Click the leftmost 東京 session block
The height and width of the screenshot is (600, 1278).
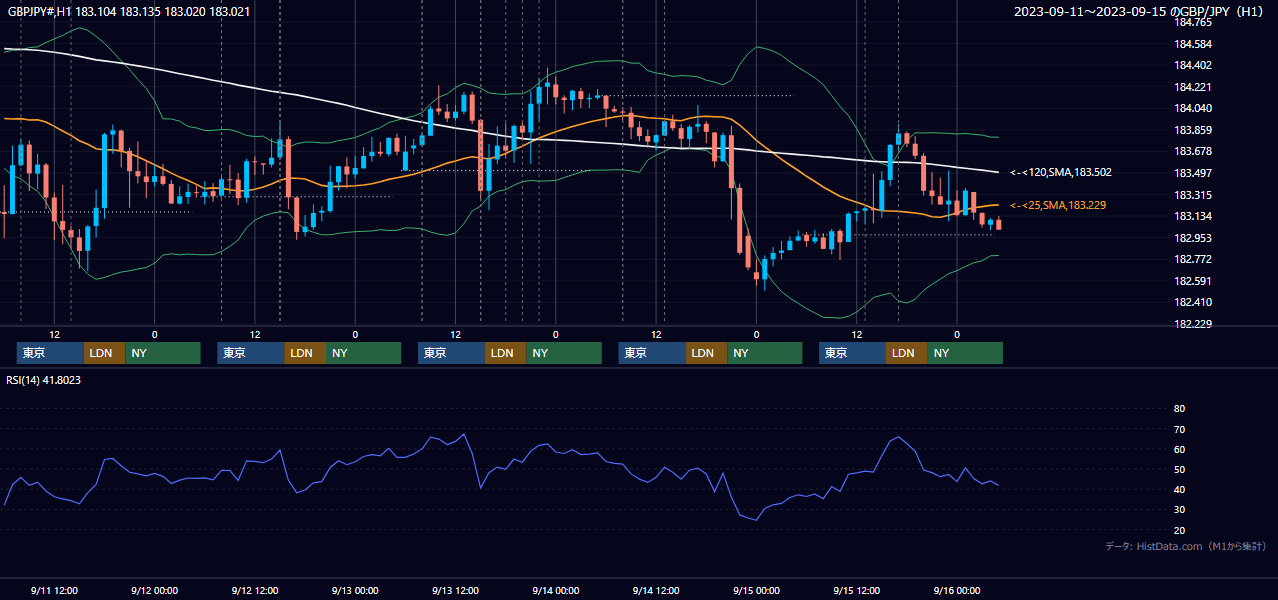pyautogui.click(x=50, y=353)
